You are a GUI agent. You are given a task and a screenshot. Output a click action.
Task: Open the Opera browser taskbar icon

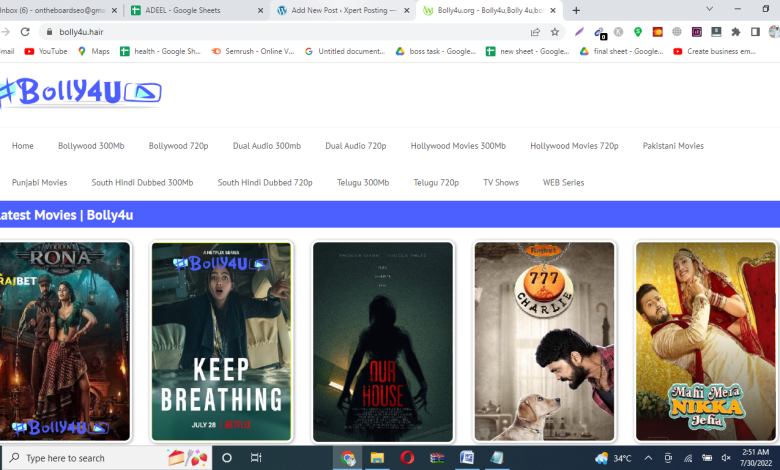pyautogui.click(x=407, y=458)
